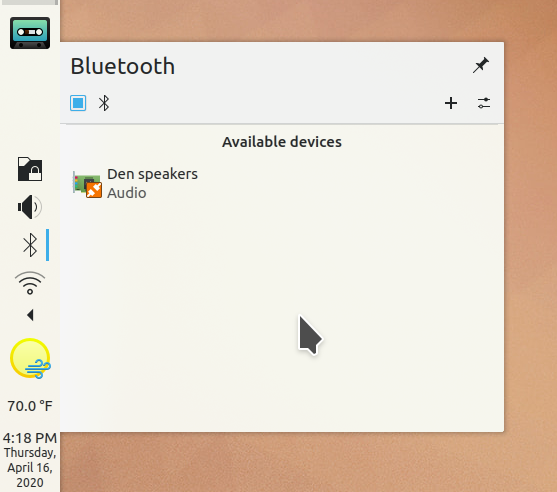Add a new Bluetooth device
Screen dimensions: 557x492
(451, 103)
